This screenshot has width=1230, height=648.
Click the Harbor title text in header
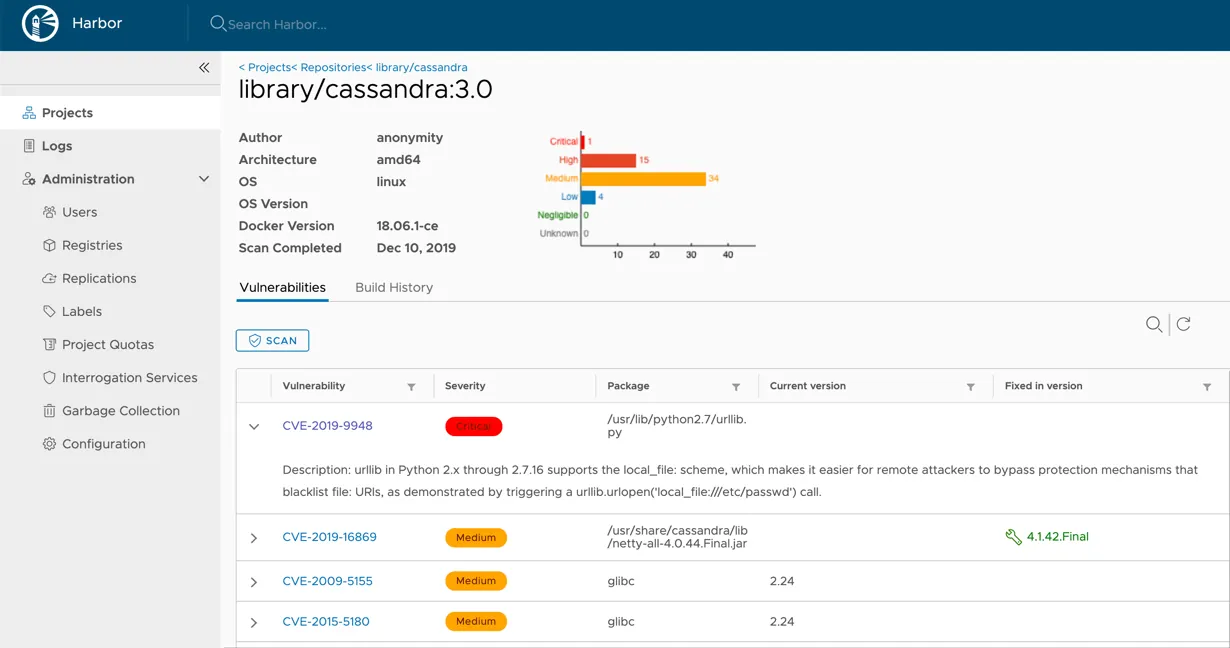pos(97,23)
